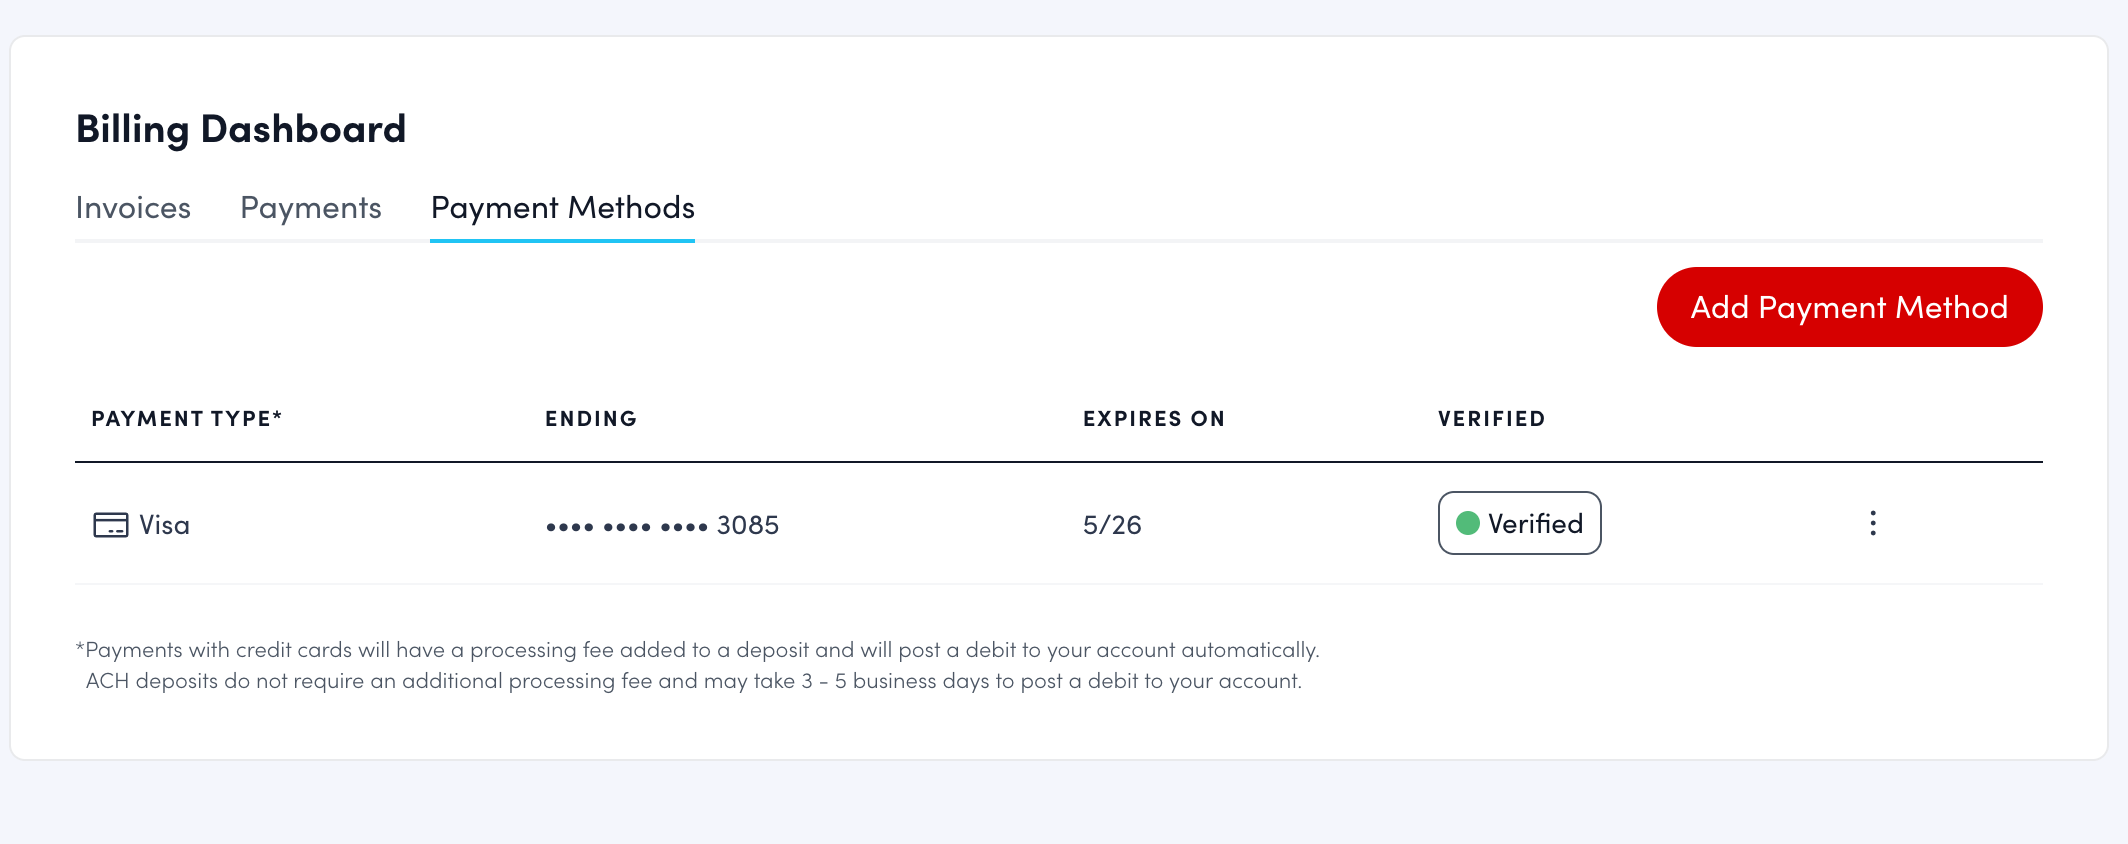Click the Add Payment Method button
The width and height of the screenshot is (2128, 844).
[x=1848, y=307]
